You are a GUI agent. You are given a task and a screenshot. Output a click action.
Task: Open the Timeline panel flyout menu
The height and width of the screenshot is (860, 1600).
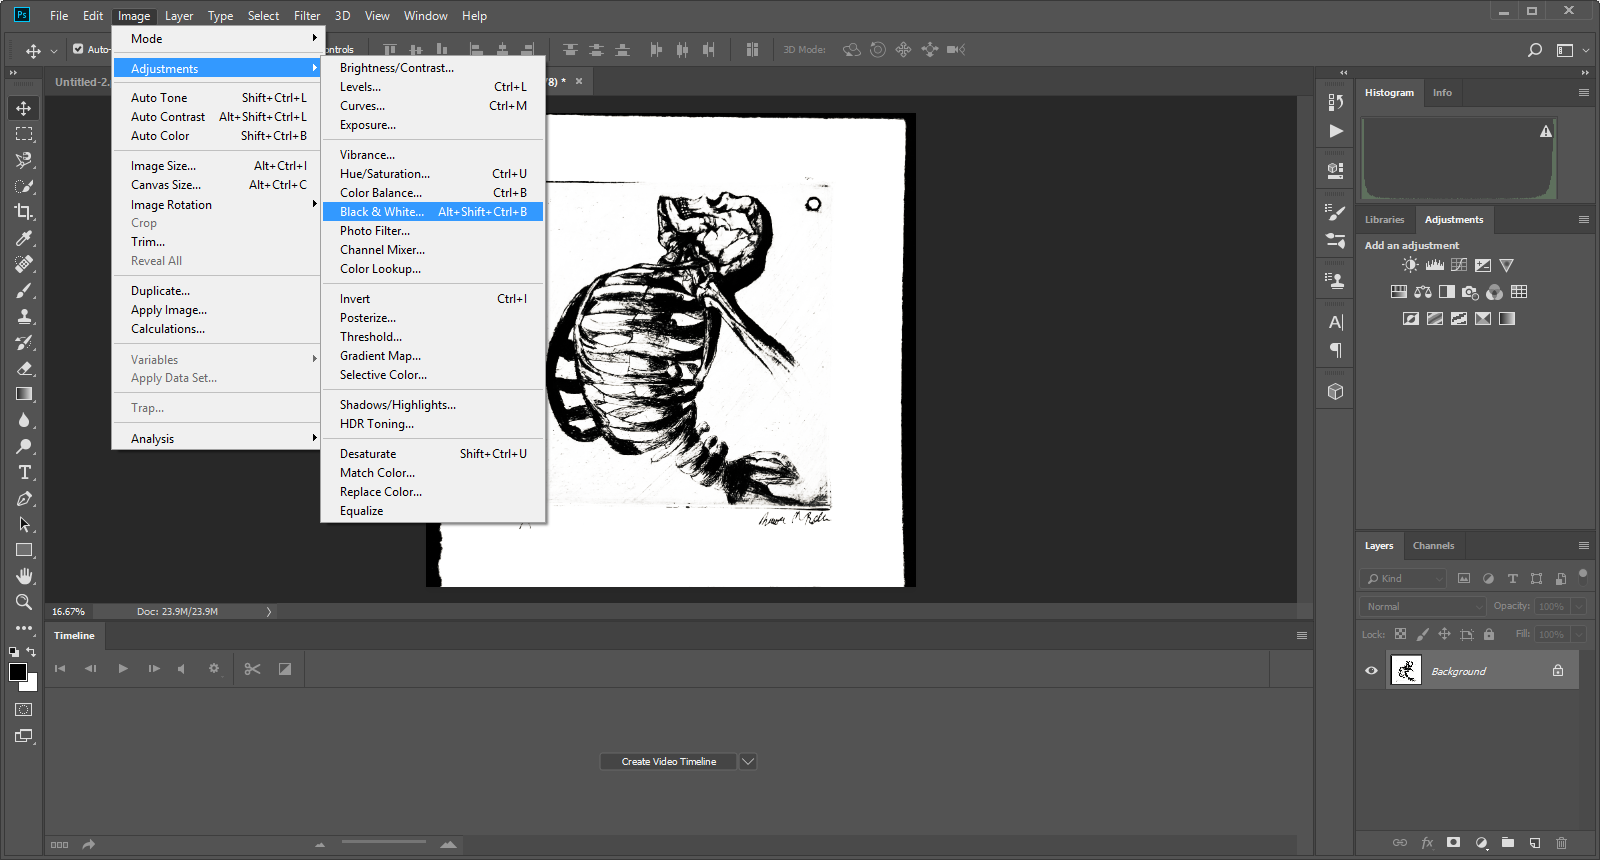coord(1302,636)
